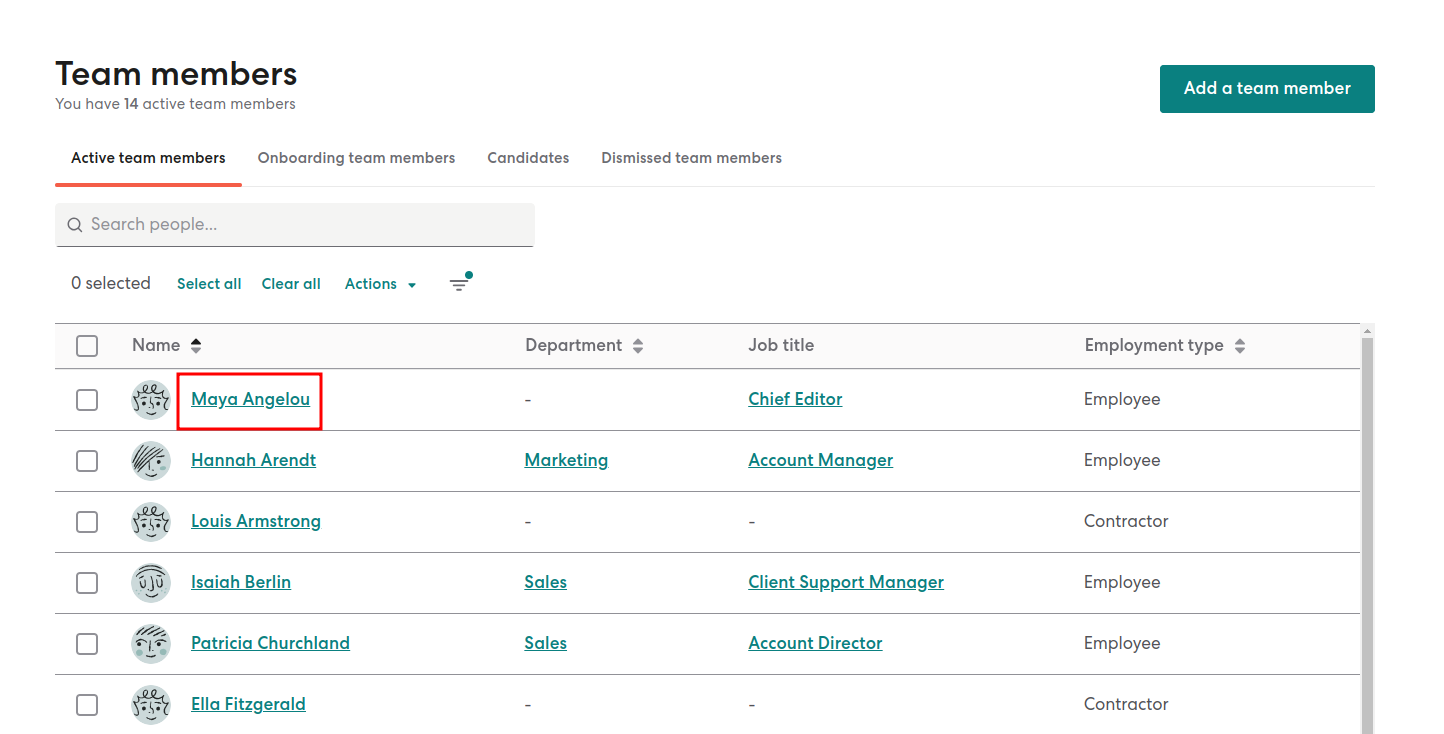Screen dimensions: 1444x734
Task: Open Account Manager job title link
Action: point(820,460)
